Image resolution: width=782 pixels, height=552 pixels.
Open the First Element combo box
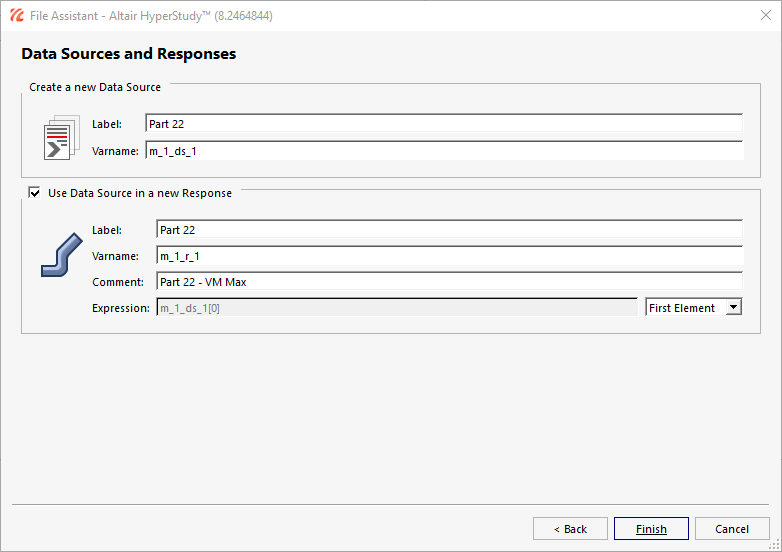[x=693, y=308]
